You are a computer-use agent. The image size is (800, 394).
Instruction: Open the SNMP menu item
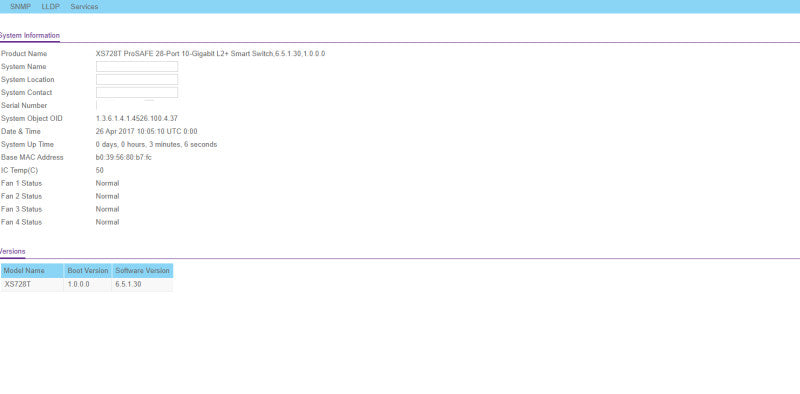(x=20, y=7)
